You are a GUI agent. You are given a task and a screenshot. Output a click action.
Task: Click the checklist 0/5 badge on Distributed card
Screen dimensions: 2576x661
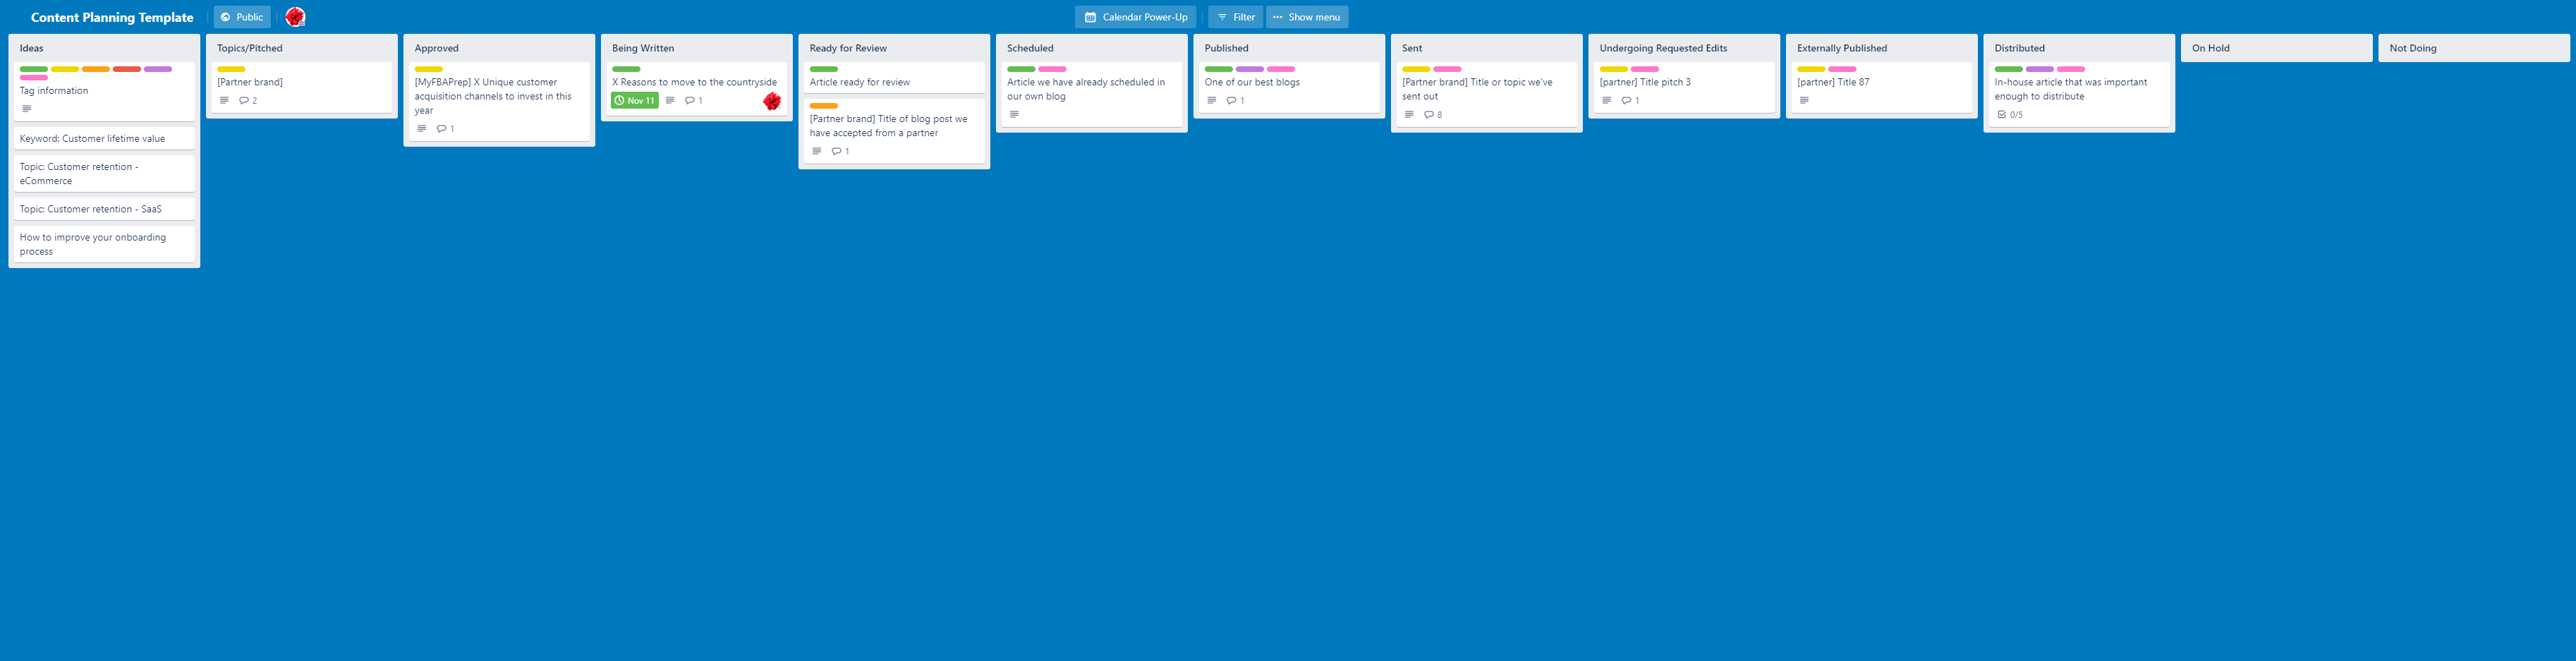(x=2010, y=115)
